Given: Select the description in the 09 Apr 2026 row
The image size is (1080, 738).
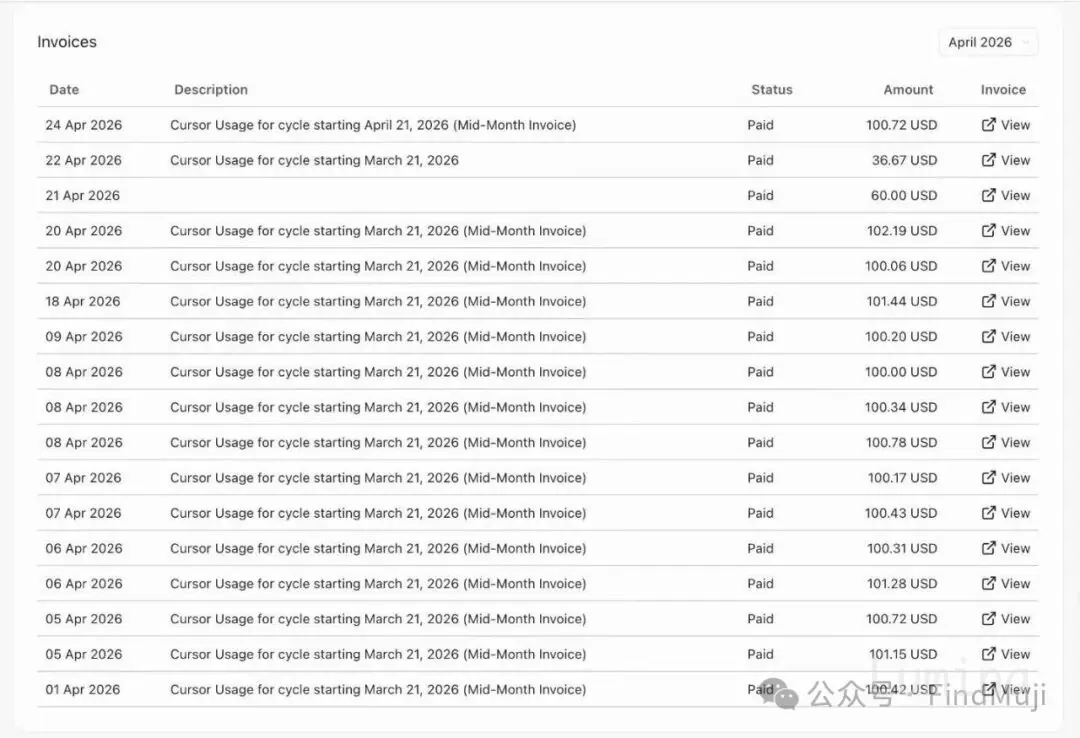Looking at the screenshot, I should 378,336.
